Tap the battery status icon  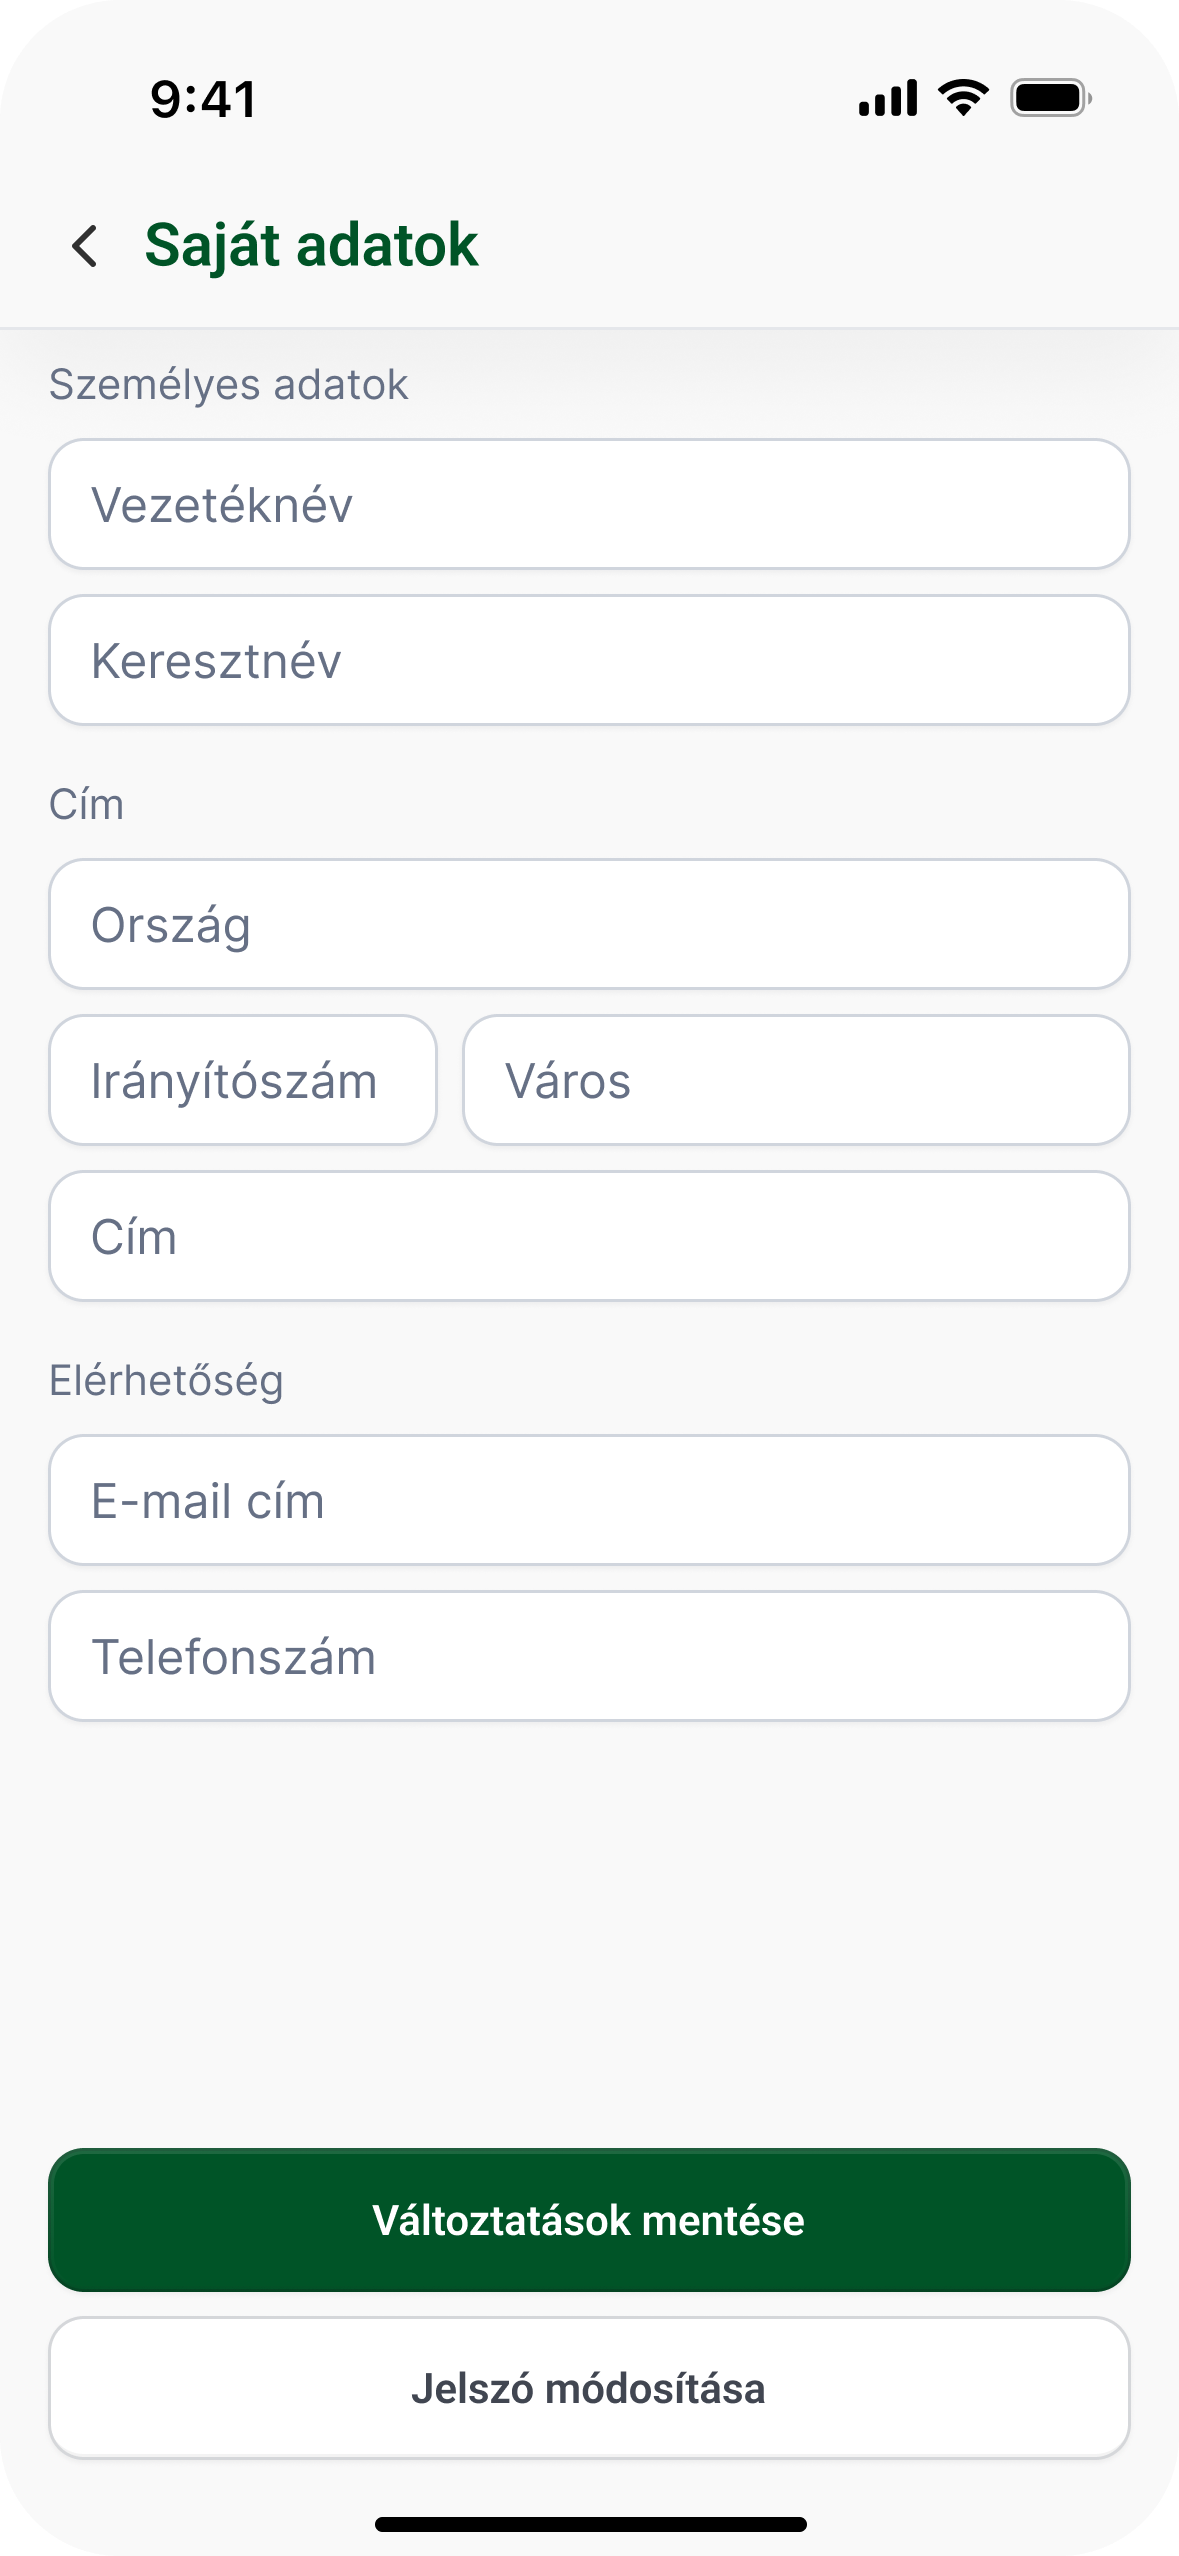click(1050, 98)
